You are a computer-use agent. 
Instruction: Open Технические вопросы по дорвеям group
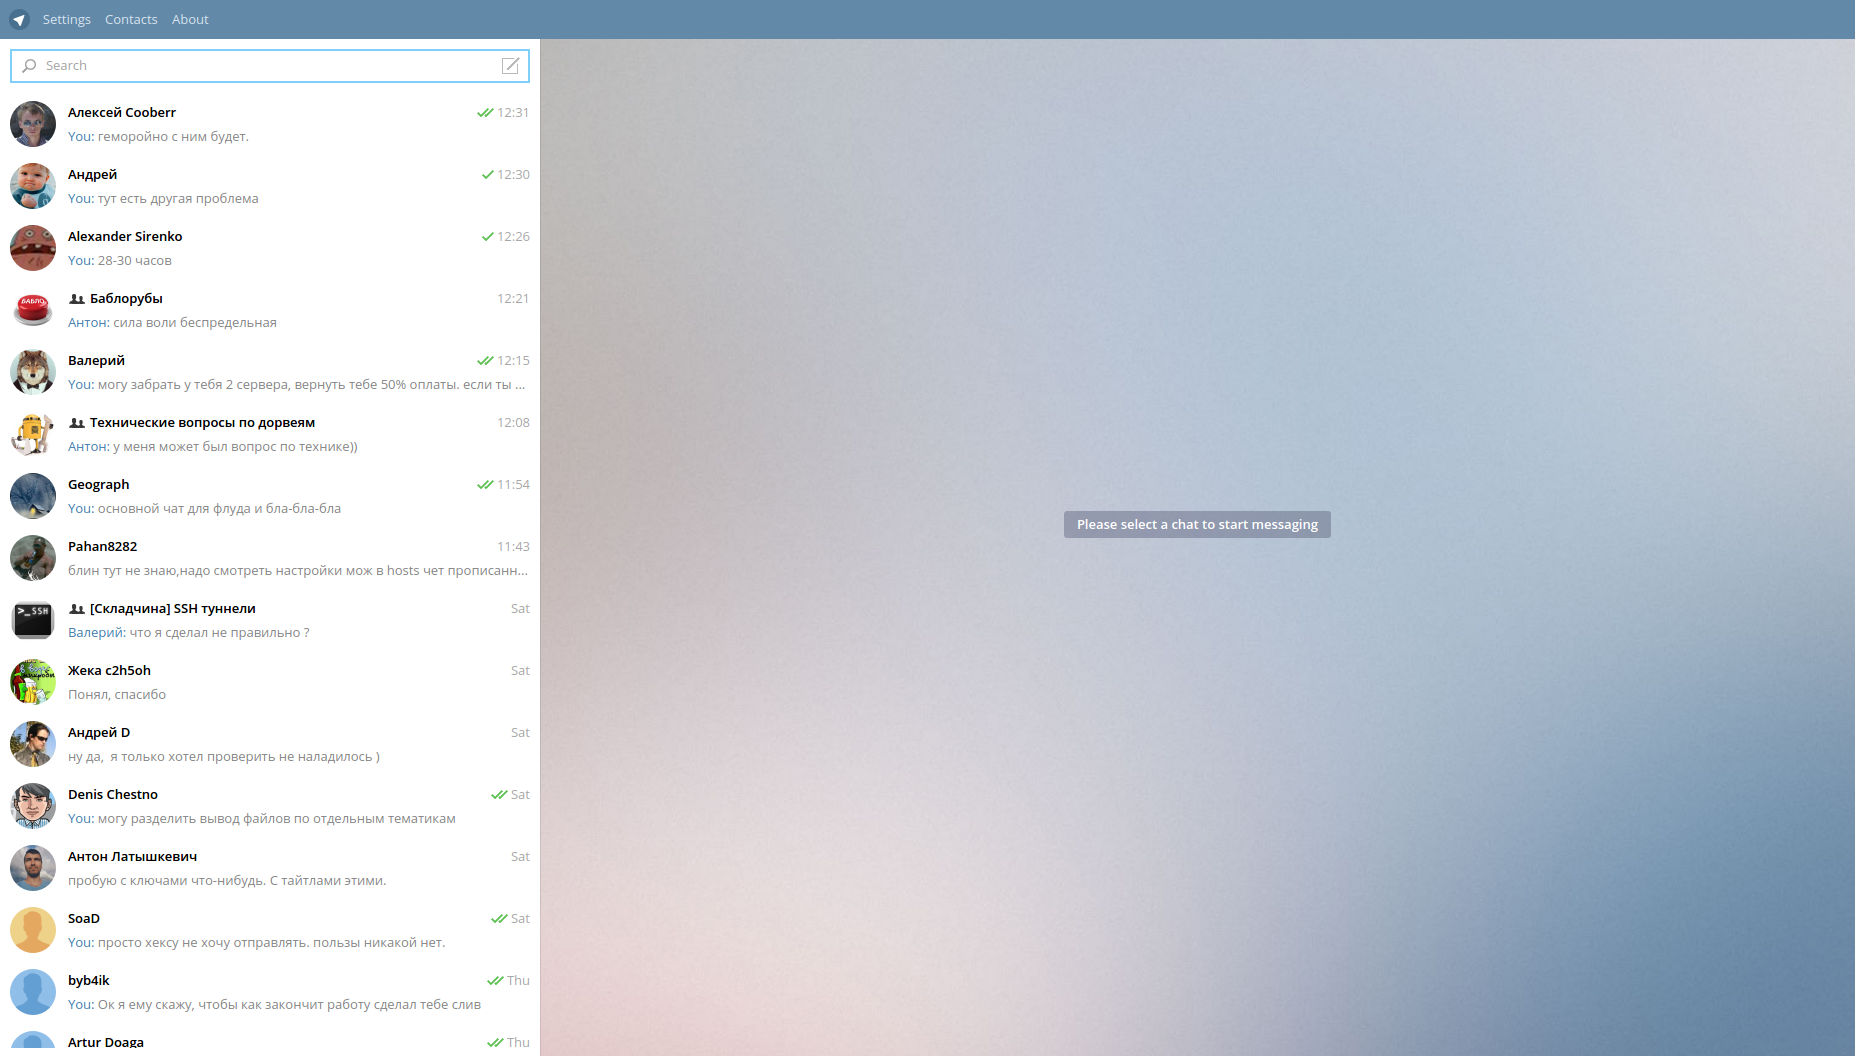tap(270, 434)
